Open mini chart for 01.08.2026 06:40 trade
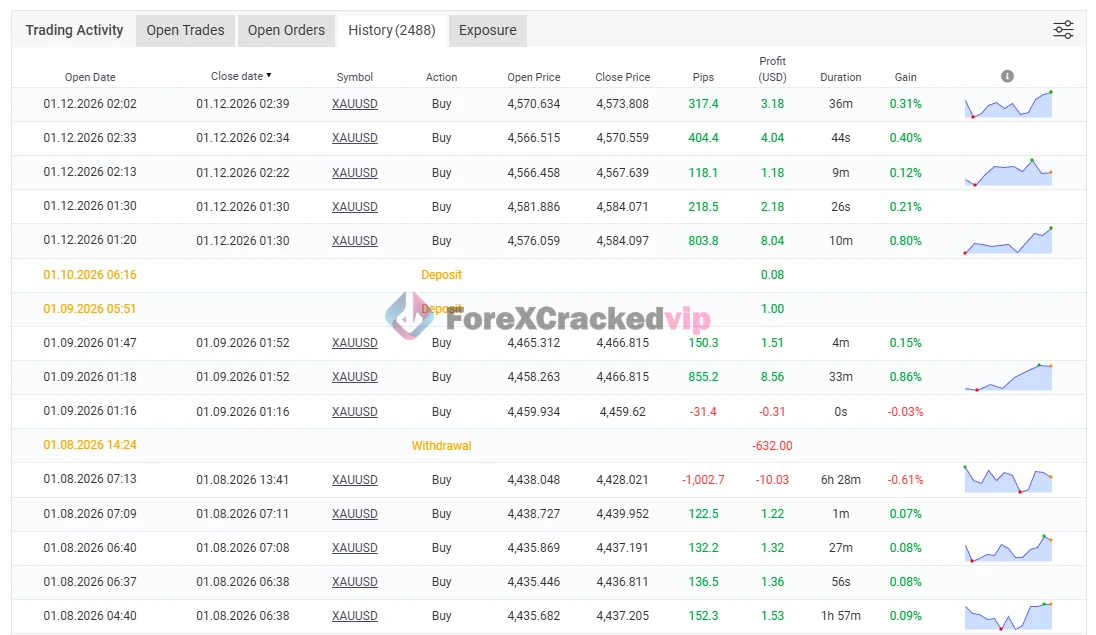Image resolution: width=1096 pixels, height=635 pixels. (x=1008, y=548)
